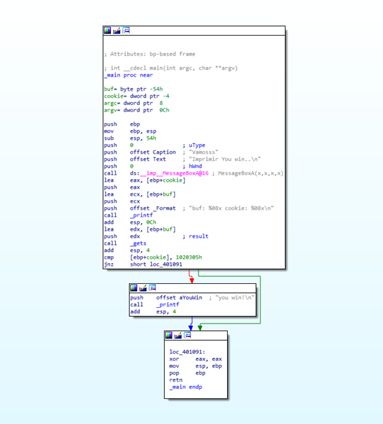Screen dimensions: 383x424
Task: Click the edit pencil icon on main block
Action: 117,30
